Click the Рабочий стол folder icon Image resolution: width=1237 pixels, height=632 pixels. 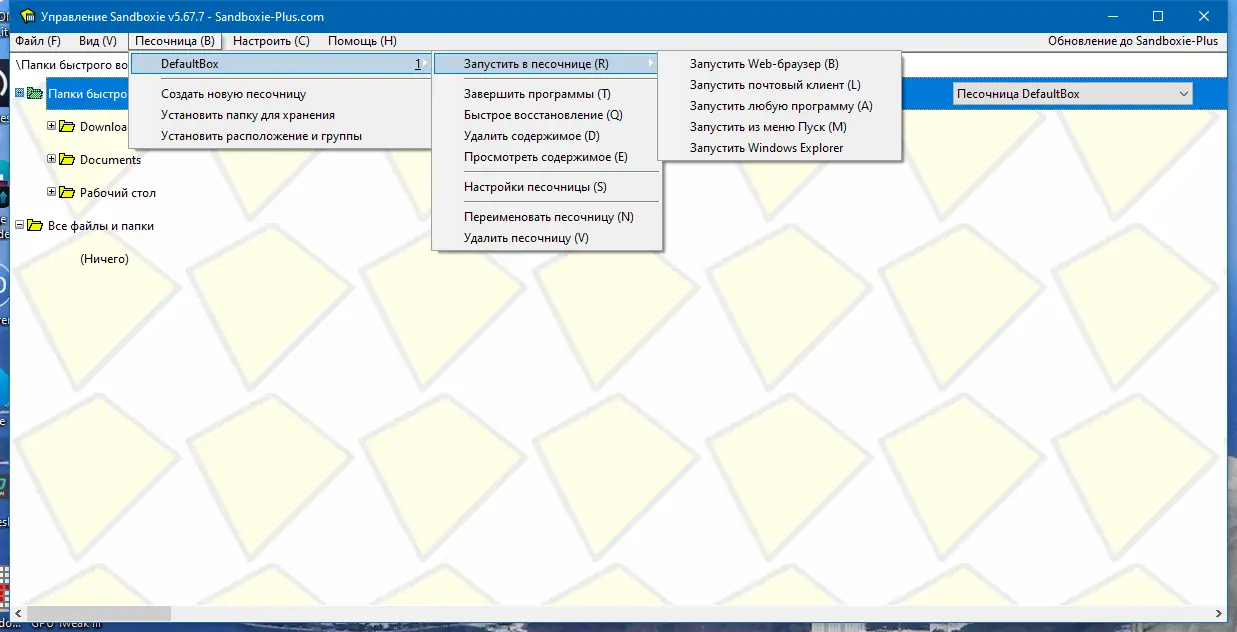pos(67,193)
